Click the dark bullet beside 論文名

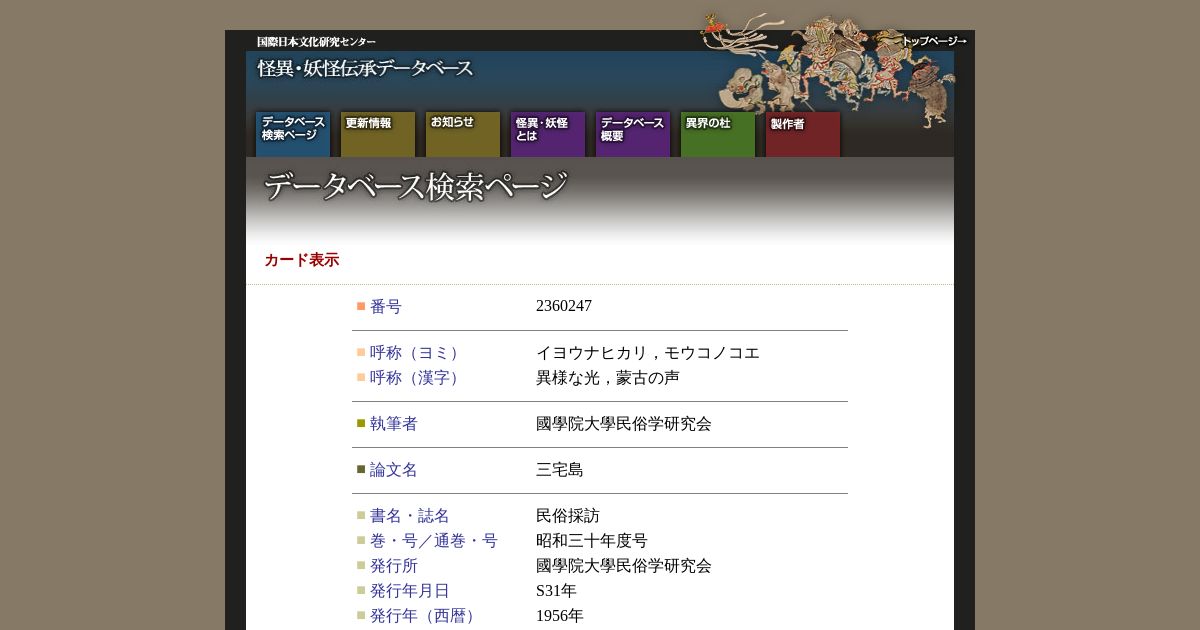coord(361,469)
